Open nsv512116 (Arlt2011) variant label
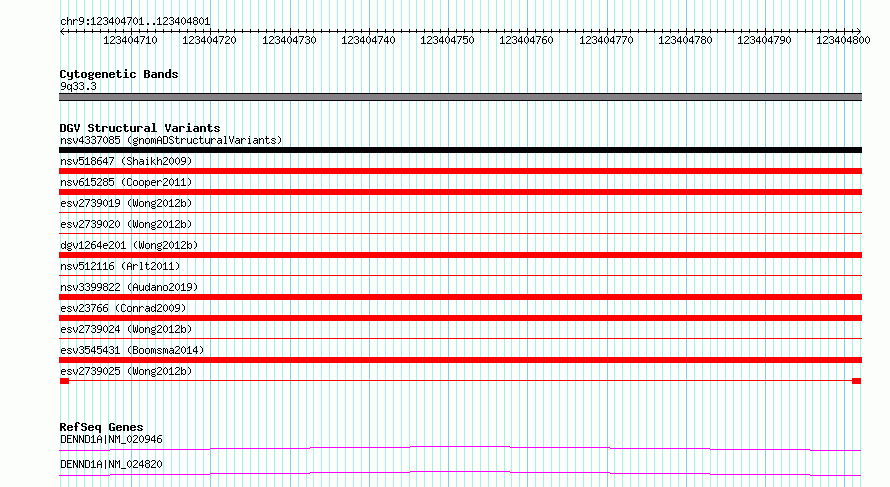Viewport: 890px width, 487px height. [120, 266]
